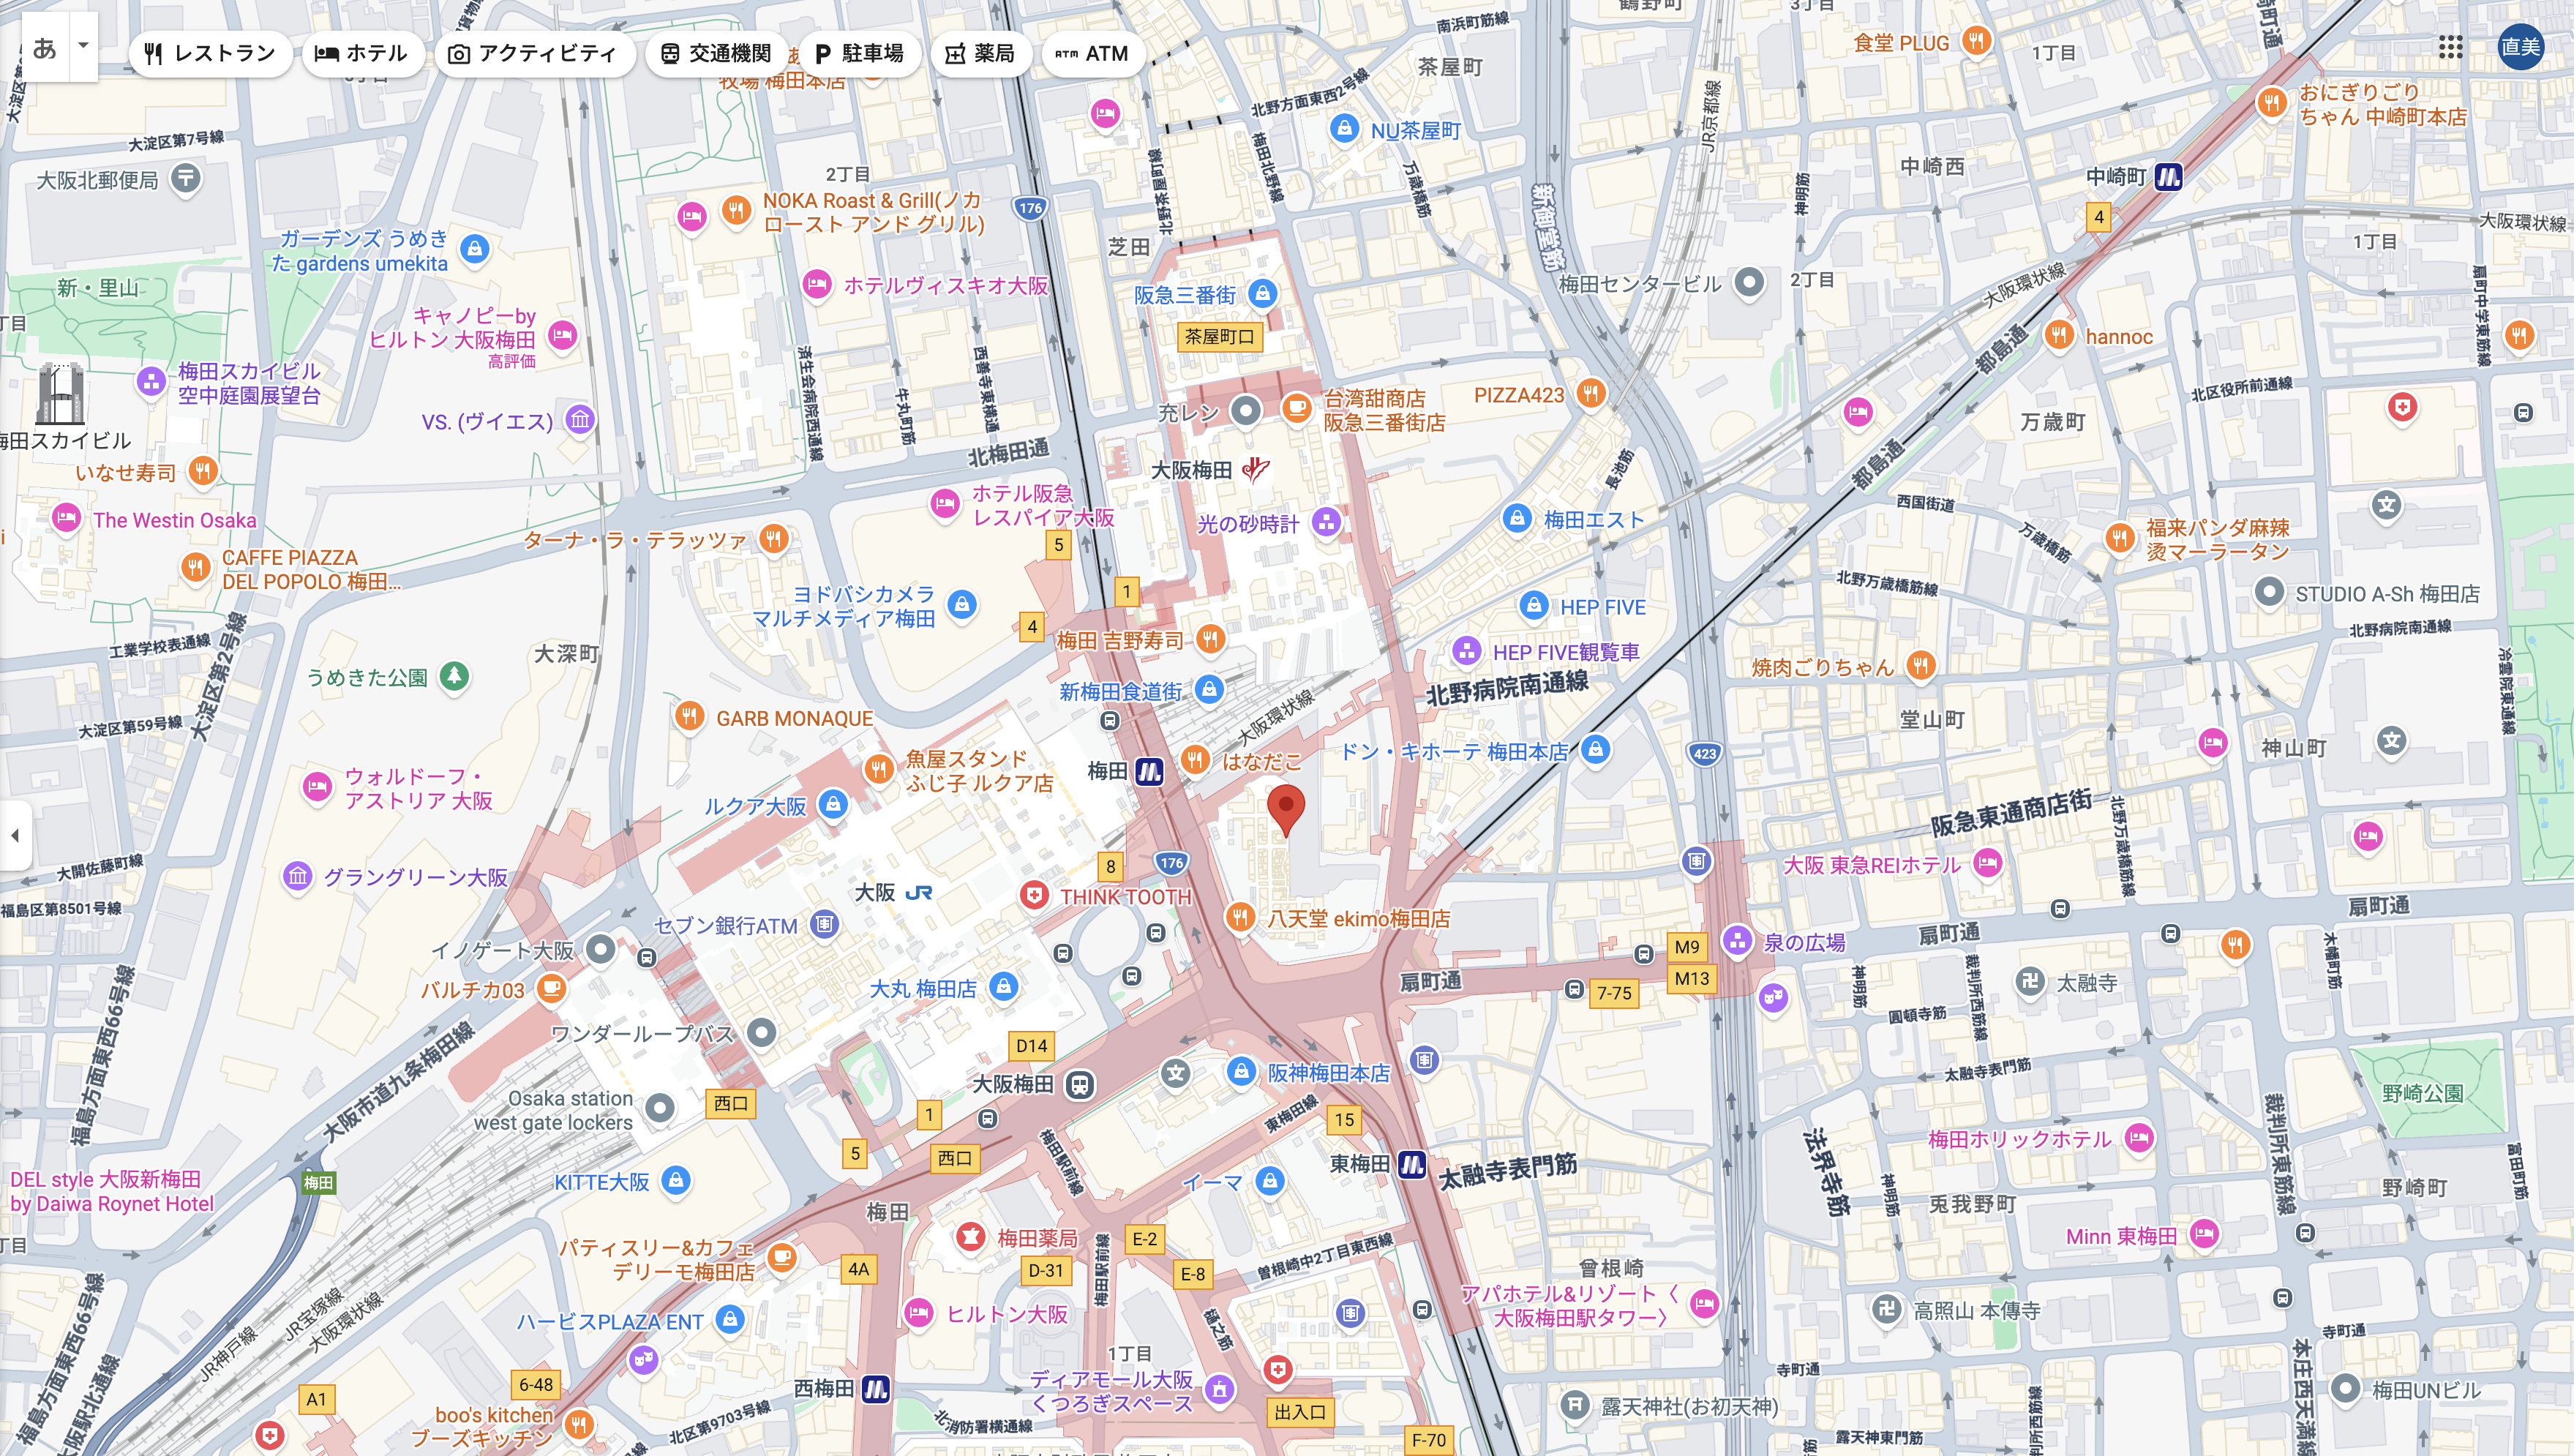
Task: Open the 露天神社(お初天神) shrine marker
Action: click(x=1575, y=1405)
